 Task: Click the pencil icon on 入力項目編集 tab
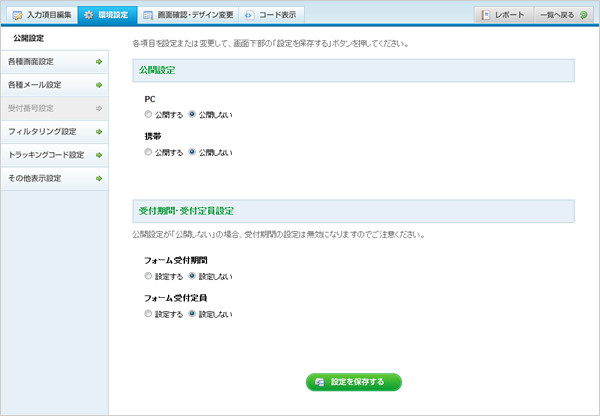pos(17,15)
